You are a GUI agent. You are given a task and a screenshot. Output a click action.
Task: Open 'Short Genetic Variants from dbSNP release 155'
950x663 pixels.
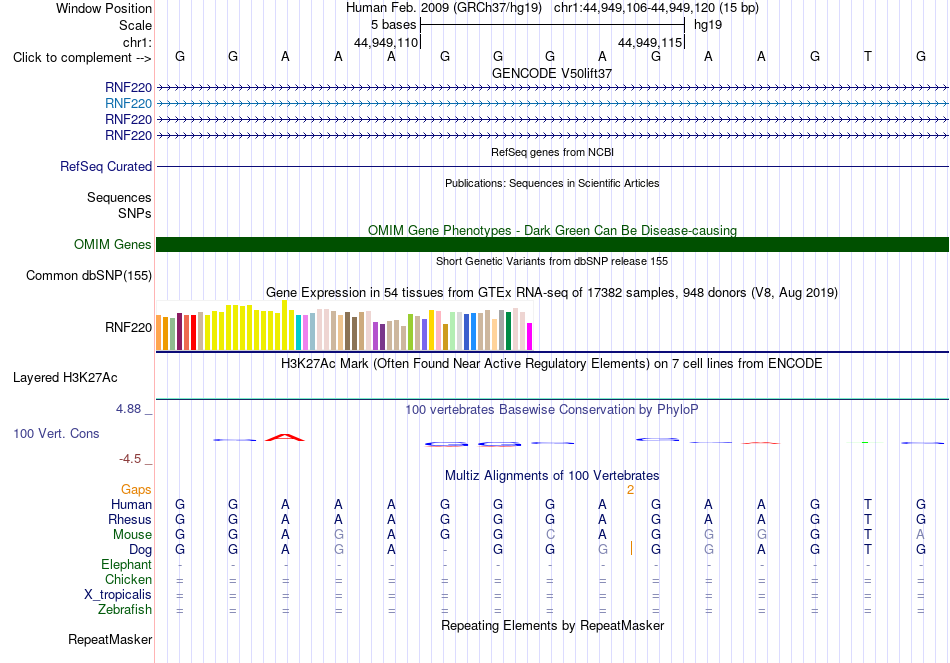(552, 261)
